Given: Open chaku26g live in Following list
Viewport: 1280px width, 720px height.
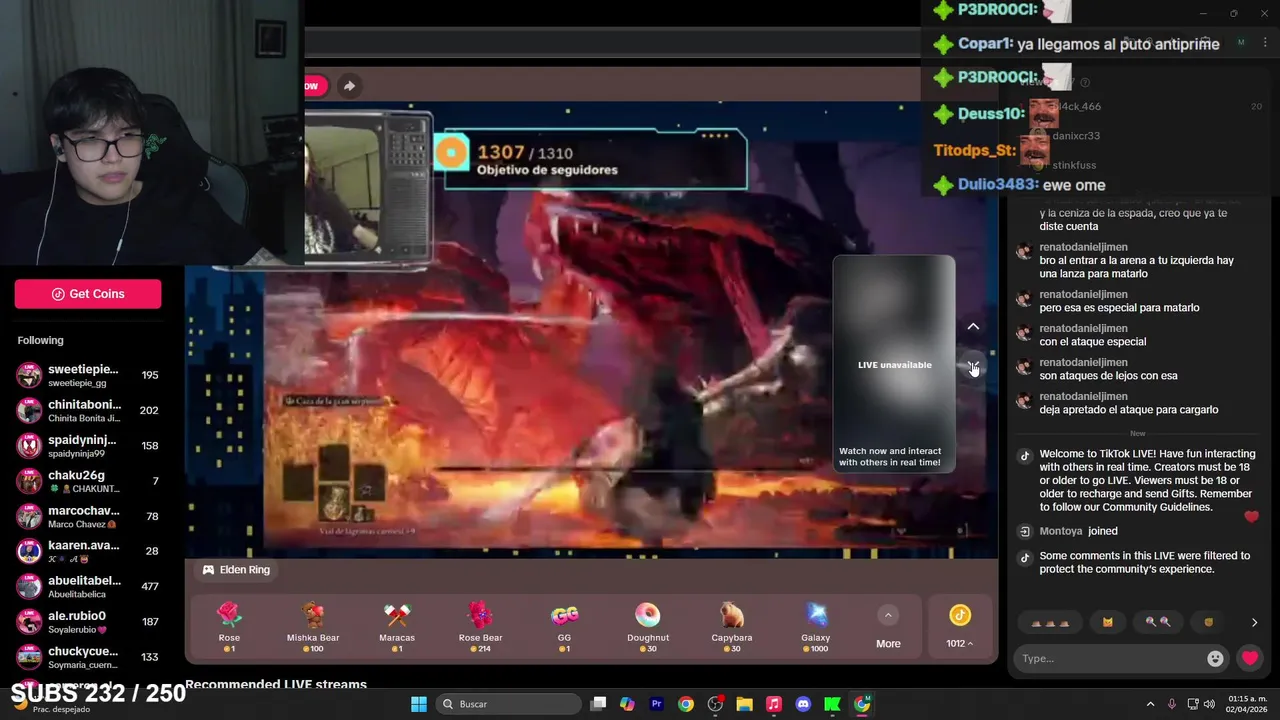Looking at the screenshot, I should [88, 481].
